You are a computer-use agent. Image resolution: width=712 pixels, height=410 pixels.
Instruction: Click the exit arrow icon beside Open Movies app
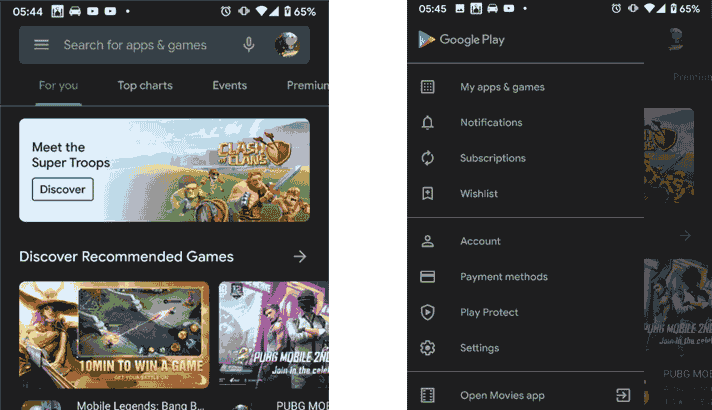coord(623,395)
